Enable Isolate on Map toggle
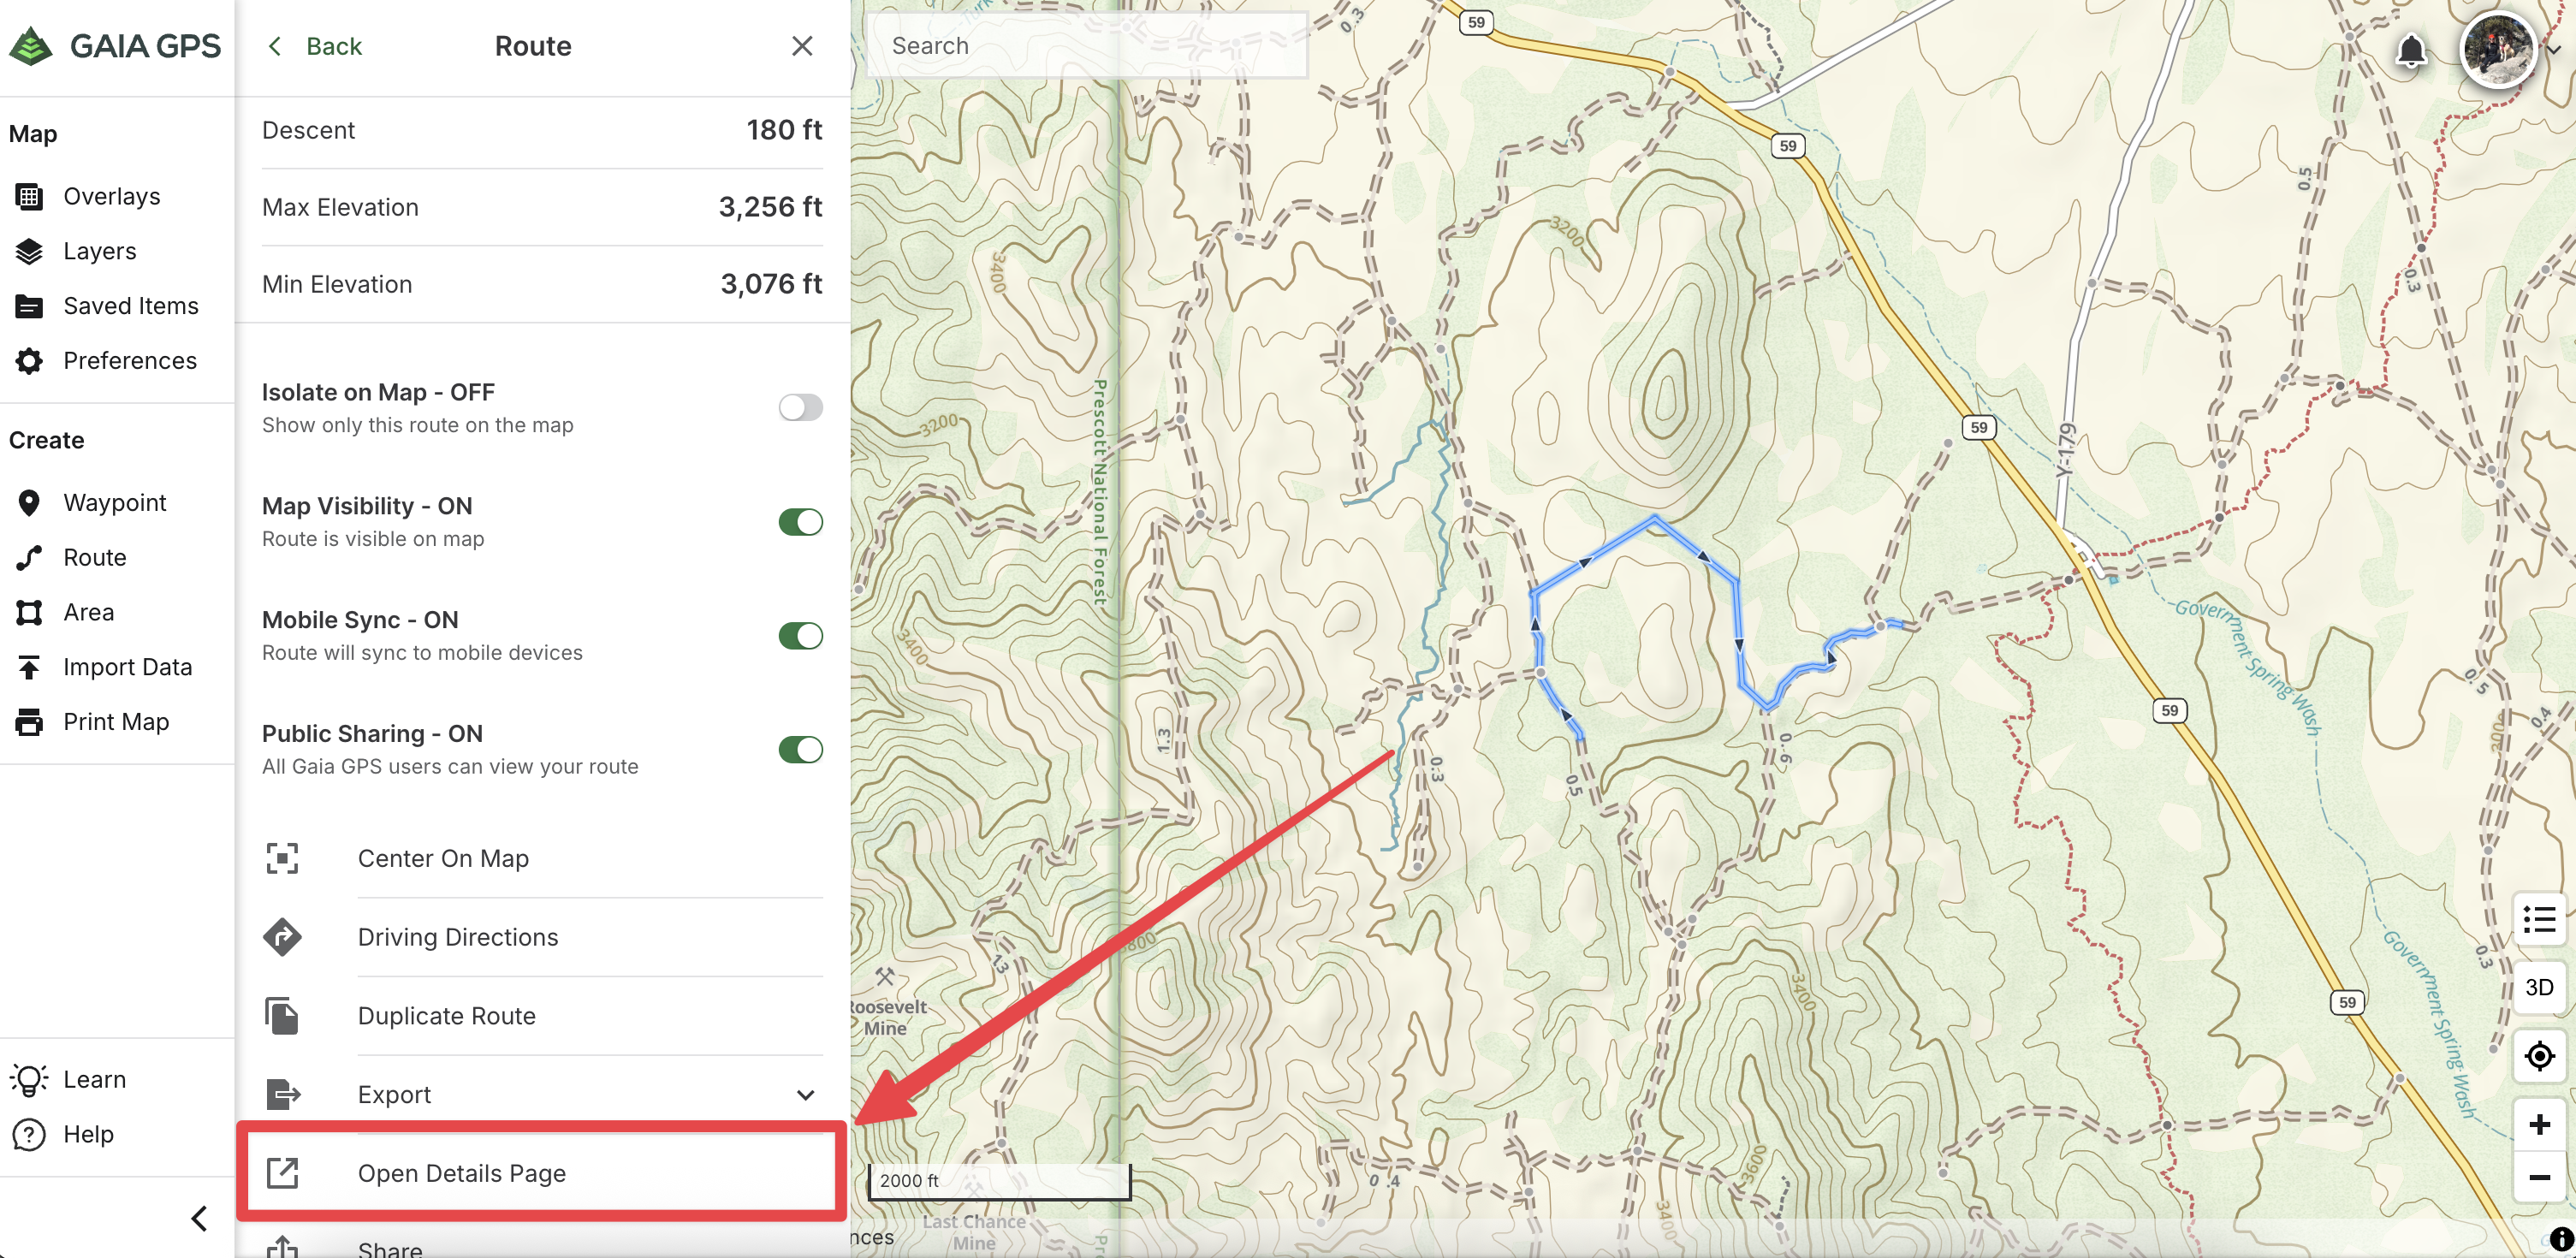 (800, 408)
